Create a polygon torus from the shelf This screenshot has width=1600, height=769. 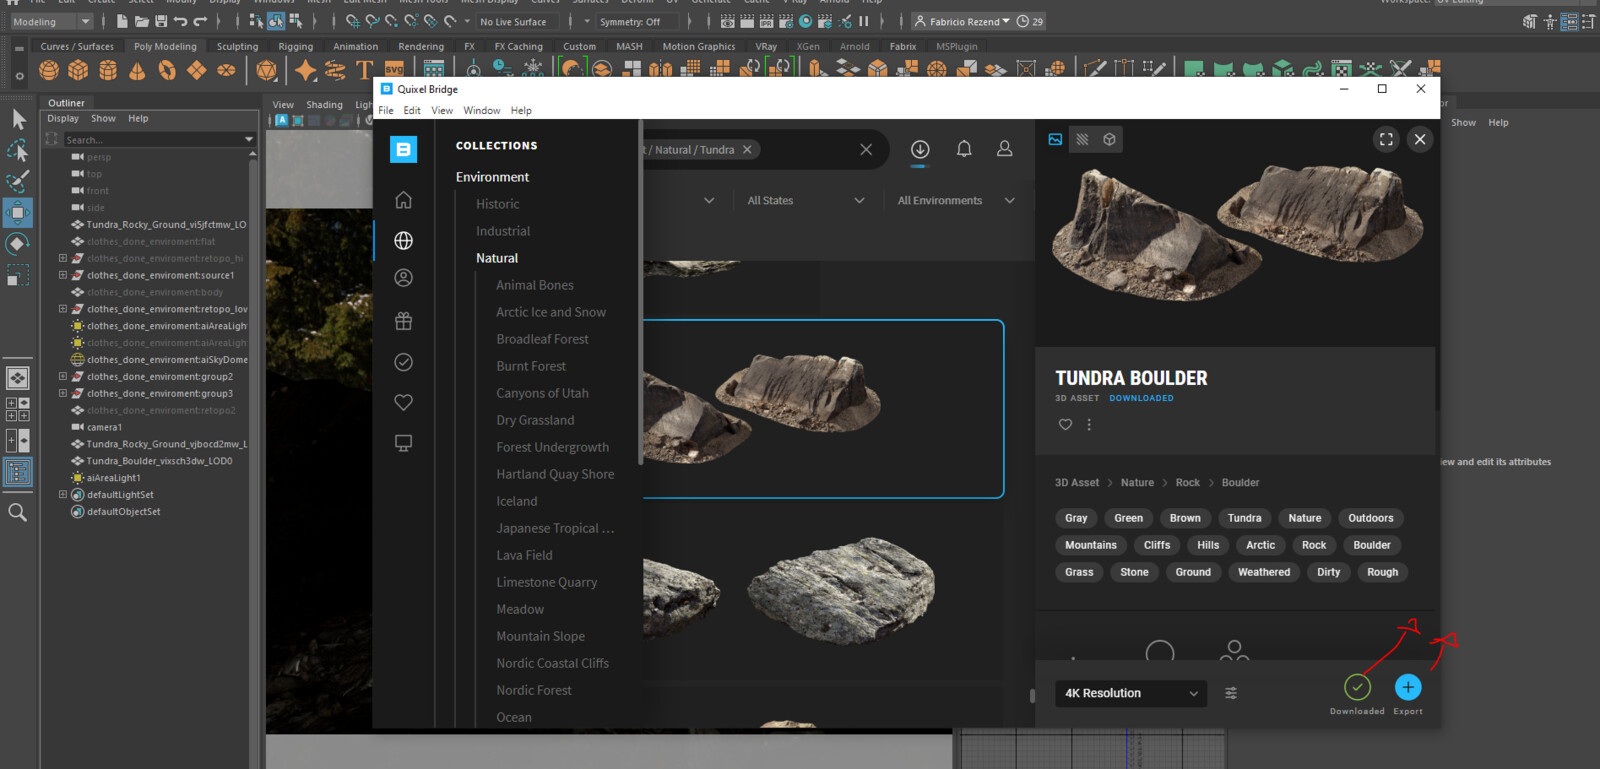[167, 70]
